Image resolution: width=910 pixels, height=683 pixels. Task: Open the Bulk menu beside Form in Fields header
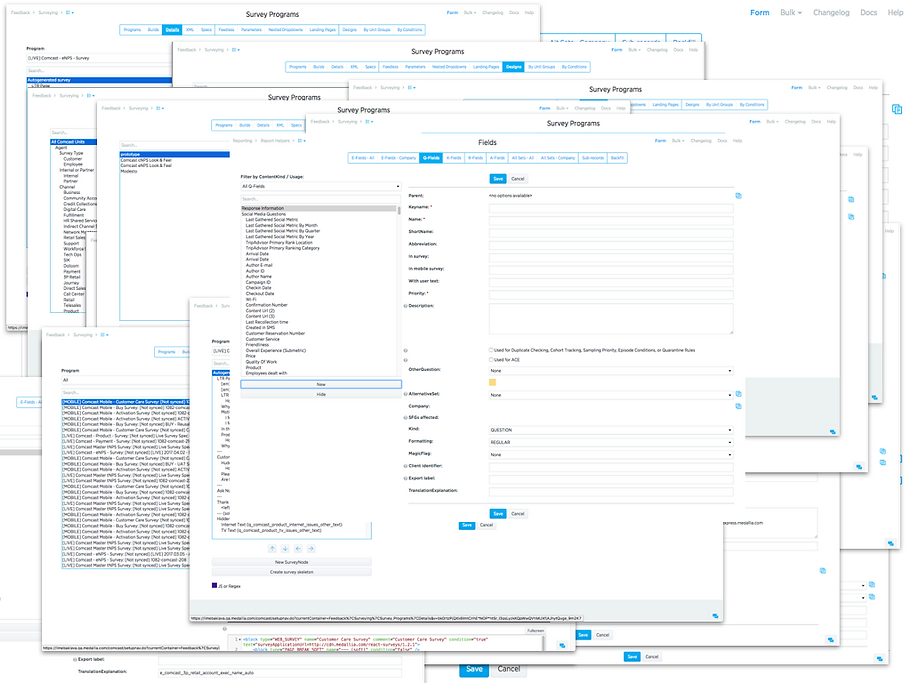coord(678,140)
